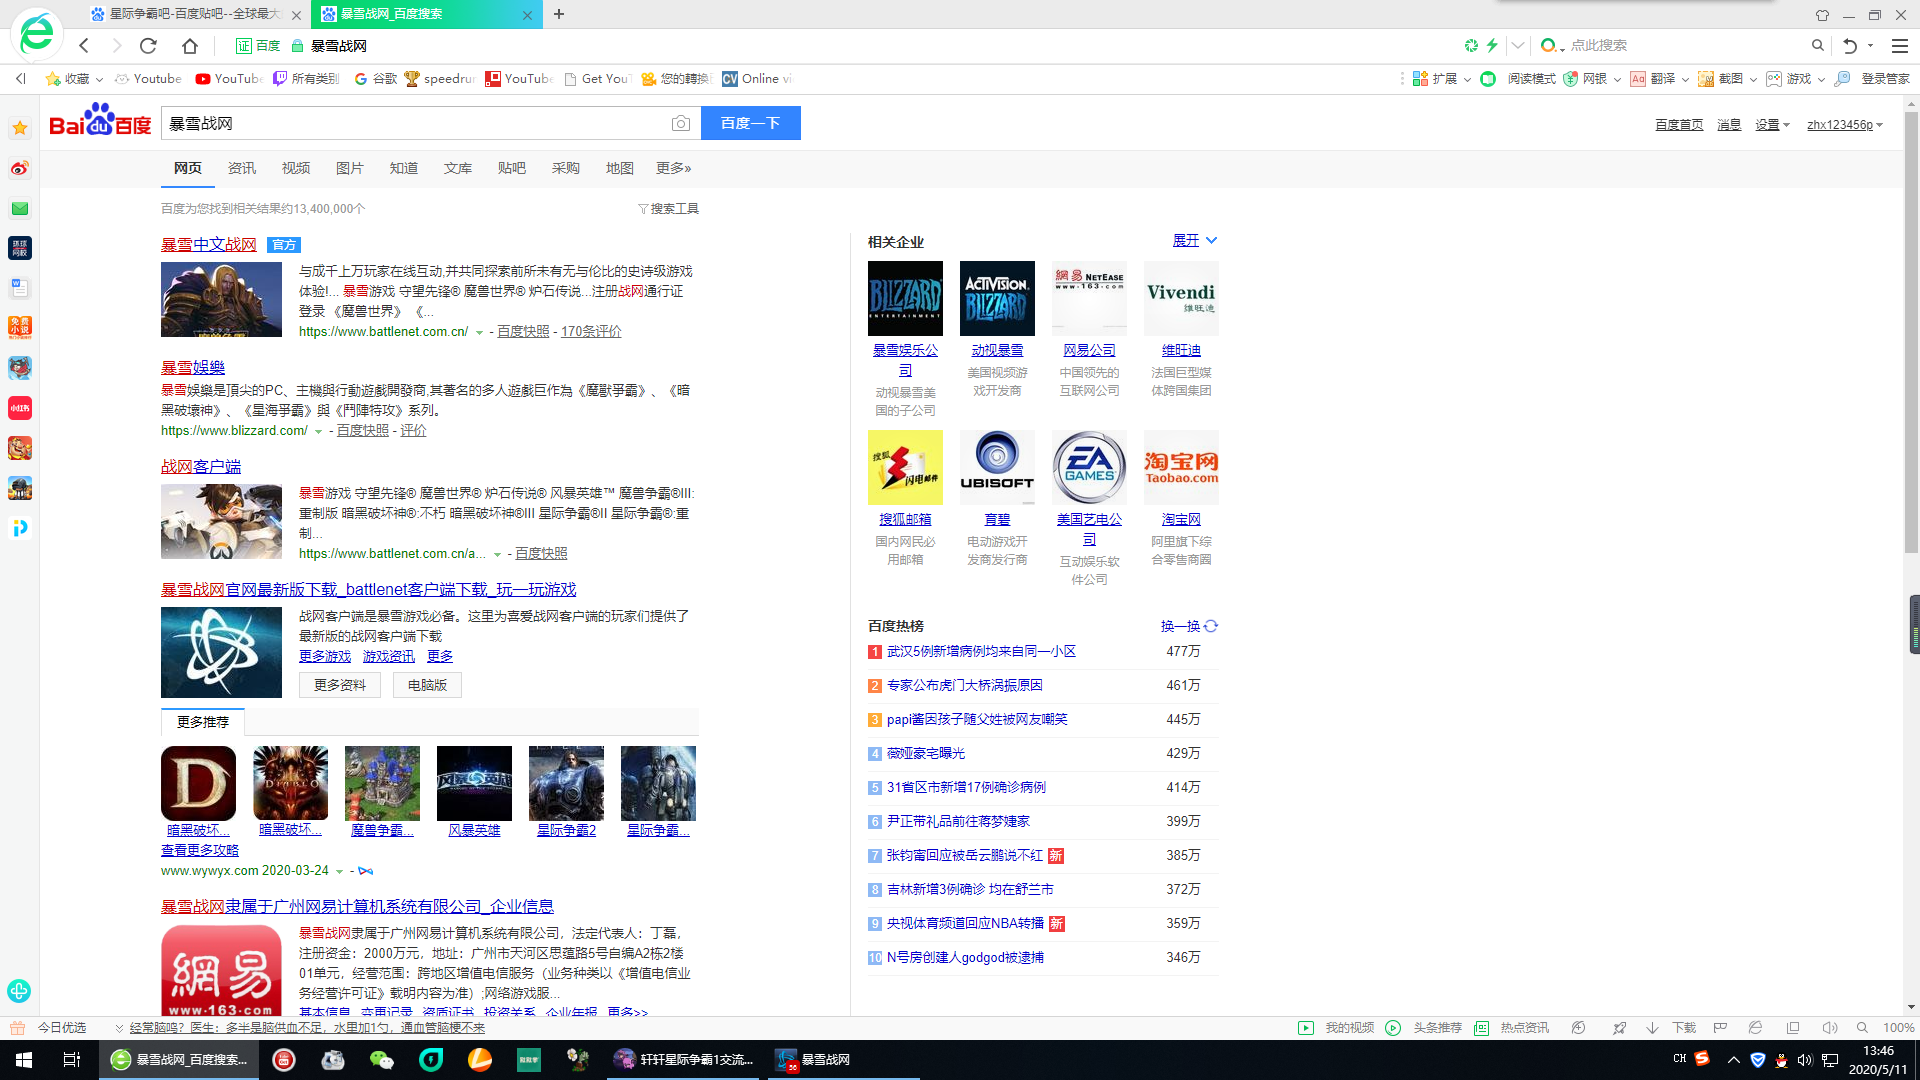Open WeChat from the taskbar
Viewport: 1920px width, 1080px height.
[382, 1060]
